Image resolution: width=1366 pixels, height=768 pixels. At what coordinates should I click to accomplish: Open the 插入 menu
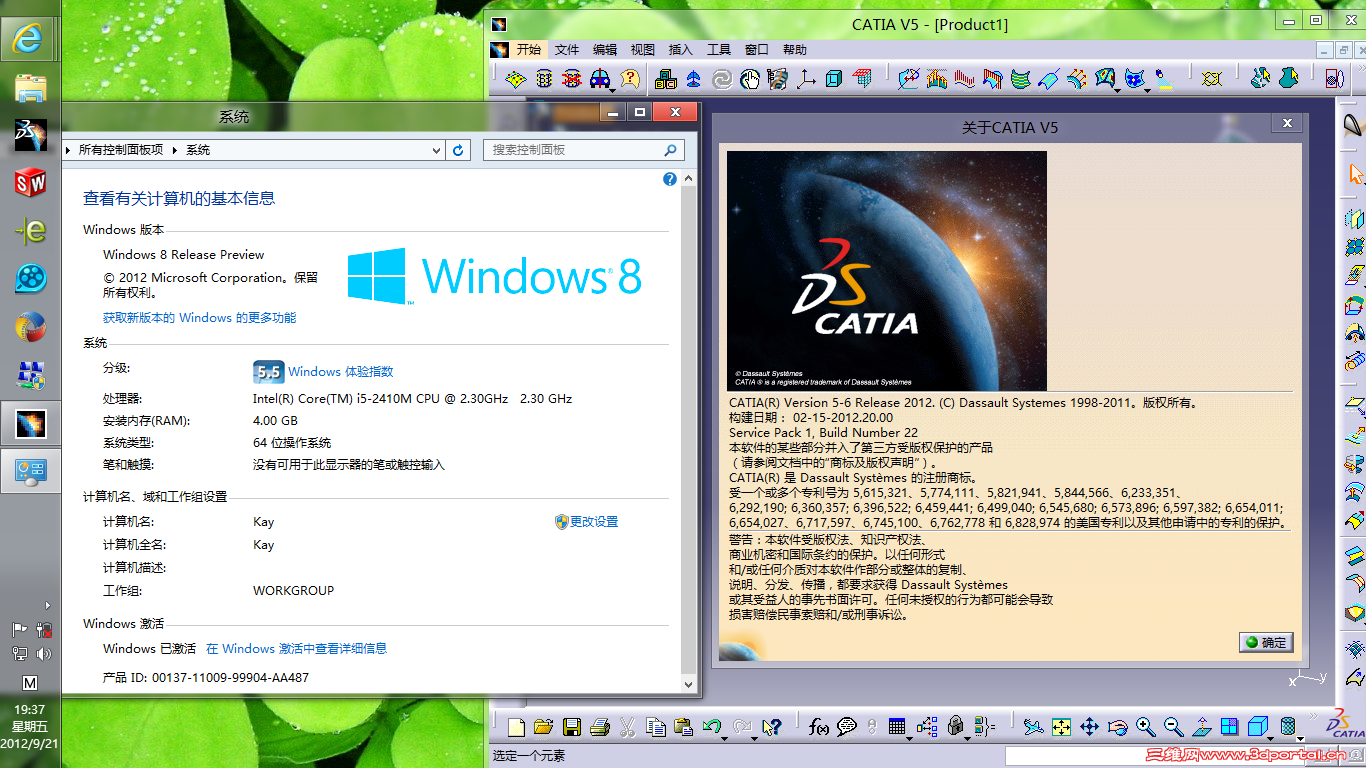[681, 50]
